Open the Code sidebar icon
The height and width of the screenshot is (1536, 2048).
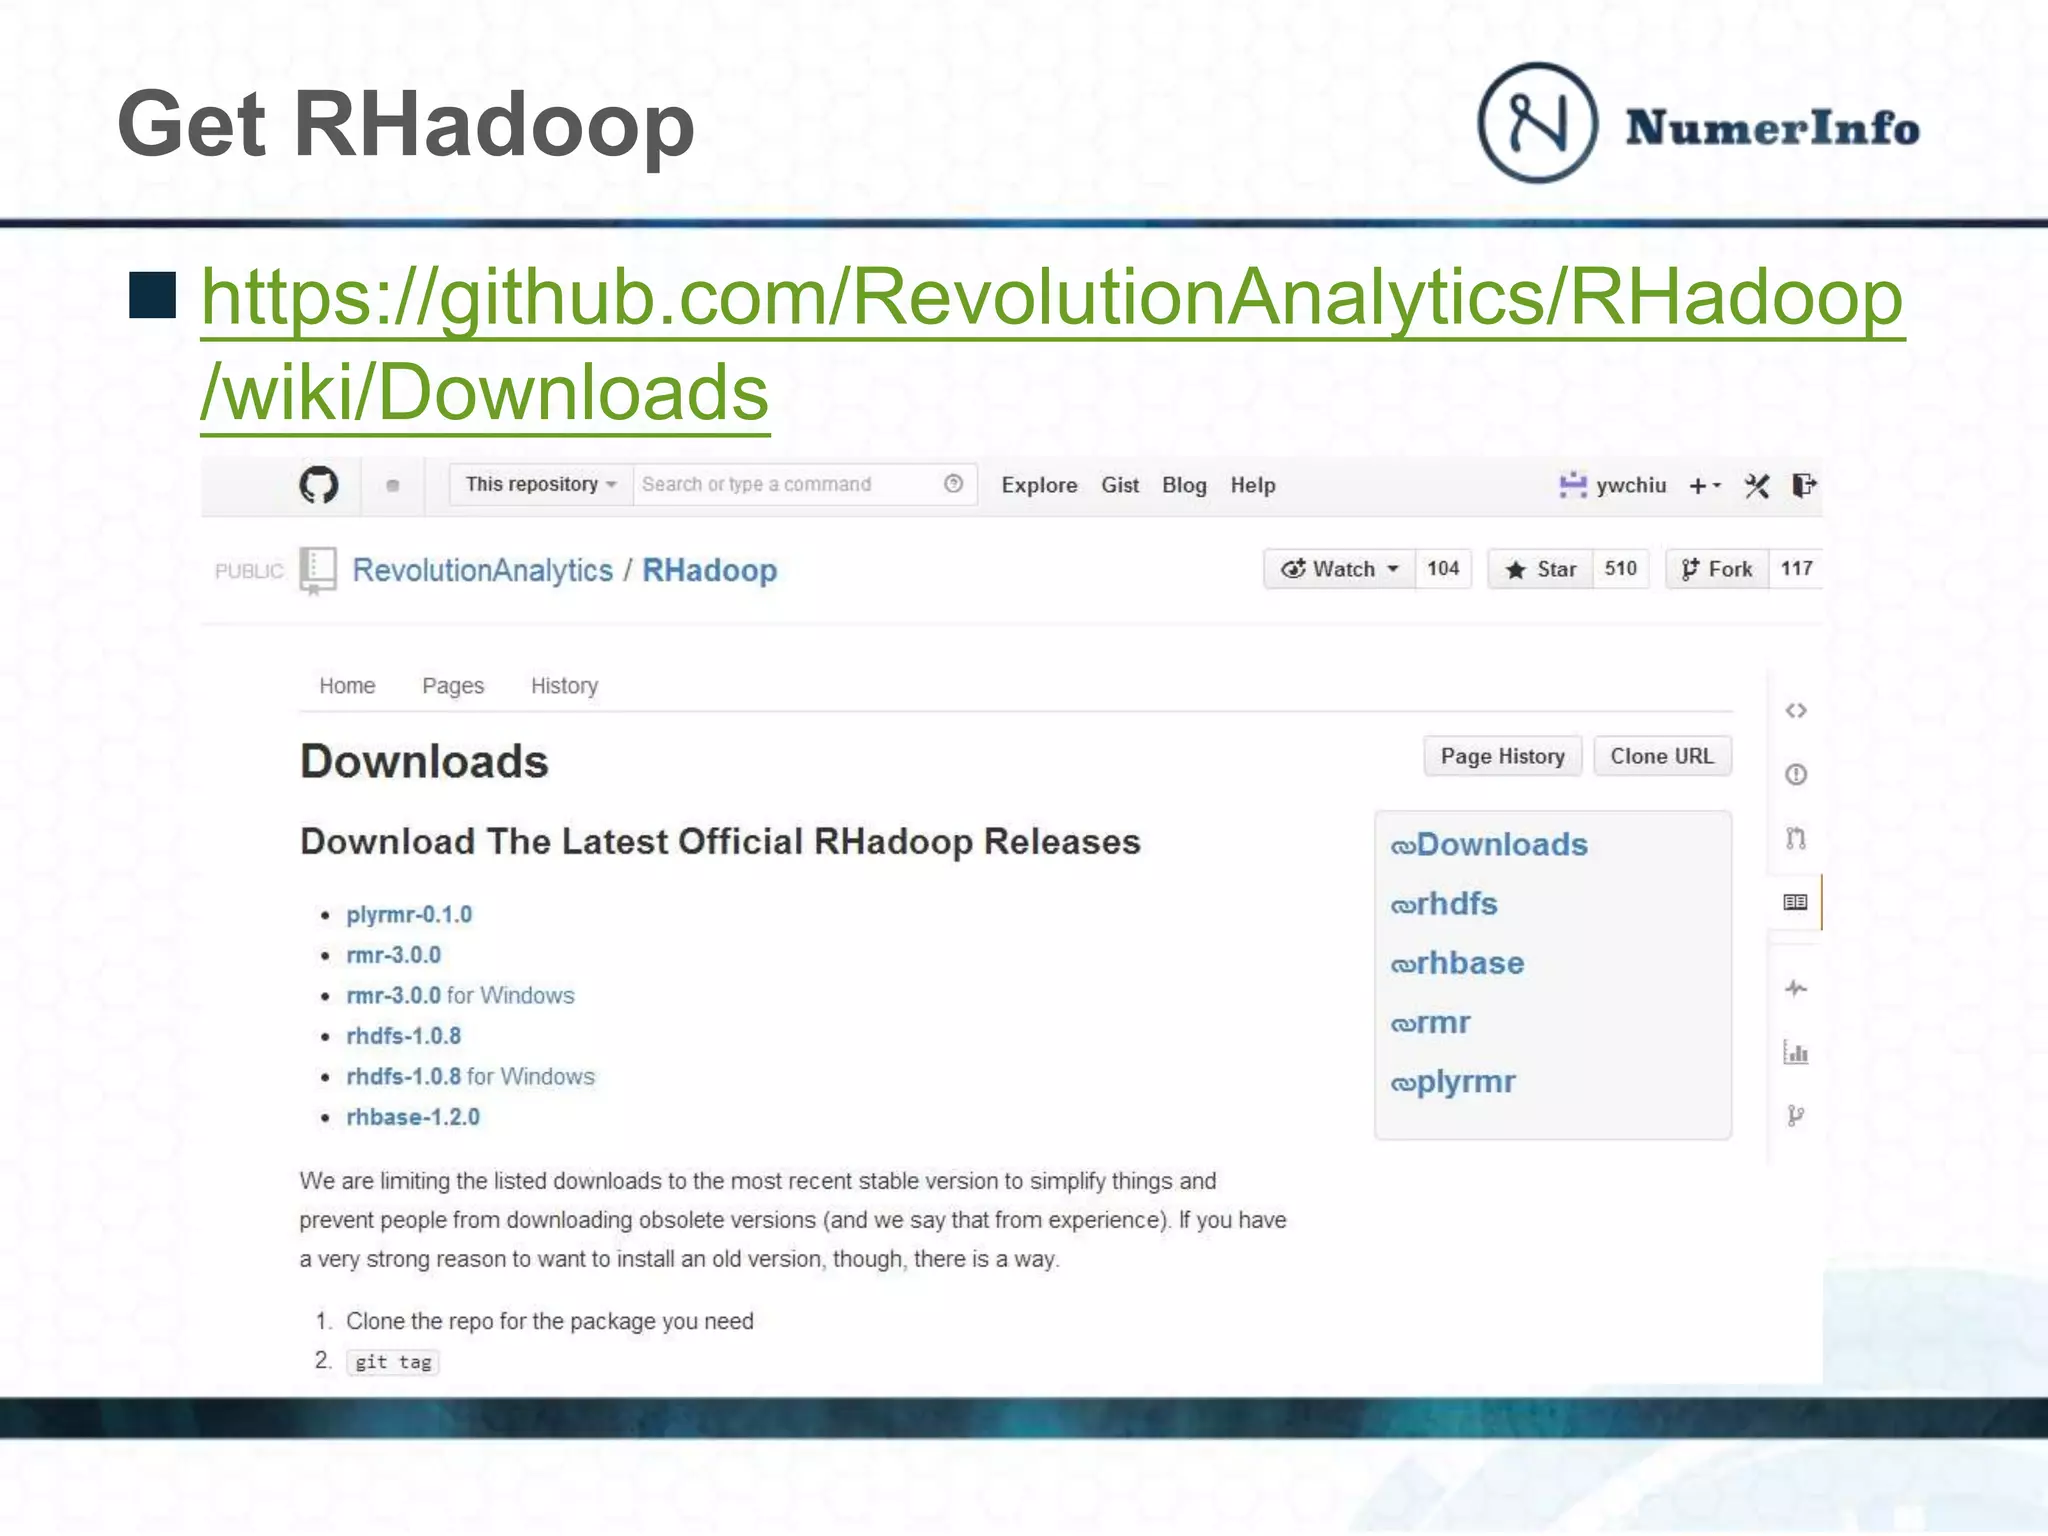tap(1796, 711)
